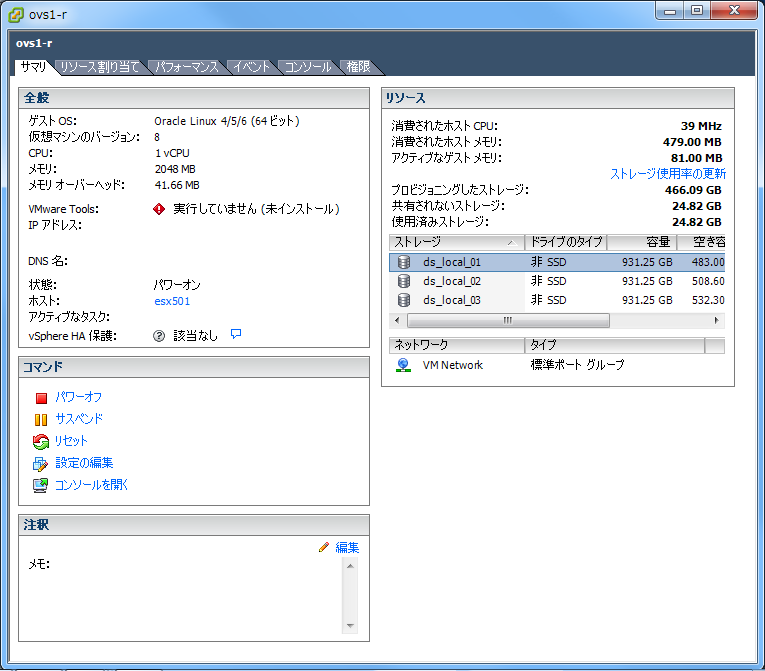Open the リソース割り当て tab
The image size is (765, 671).
click(x=100, y=67)
